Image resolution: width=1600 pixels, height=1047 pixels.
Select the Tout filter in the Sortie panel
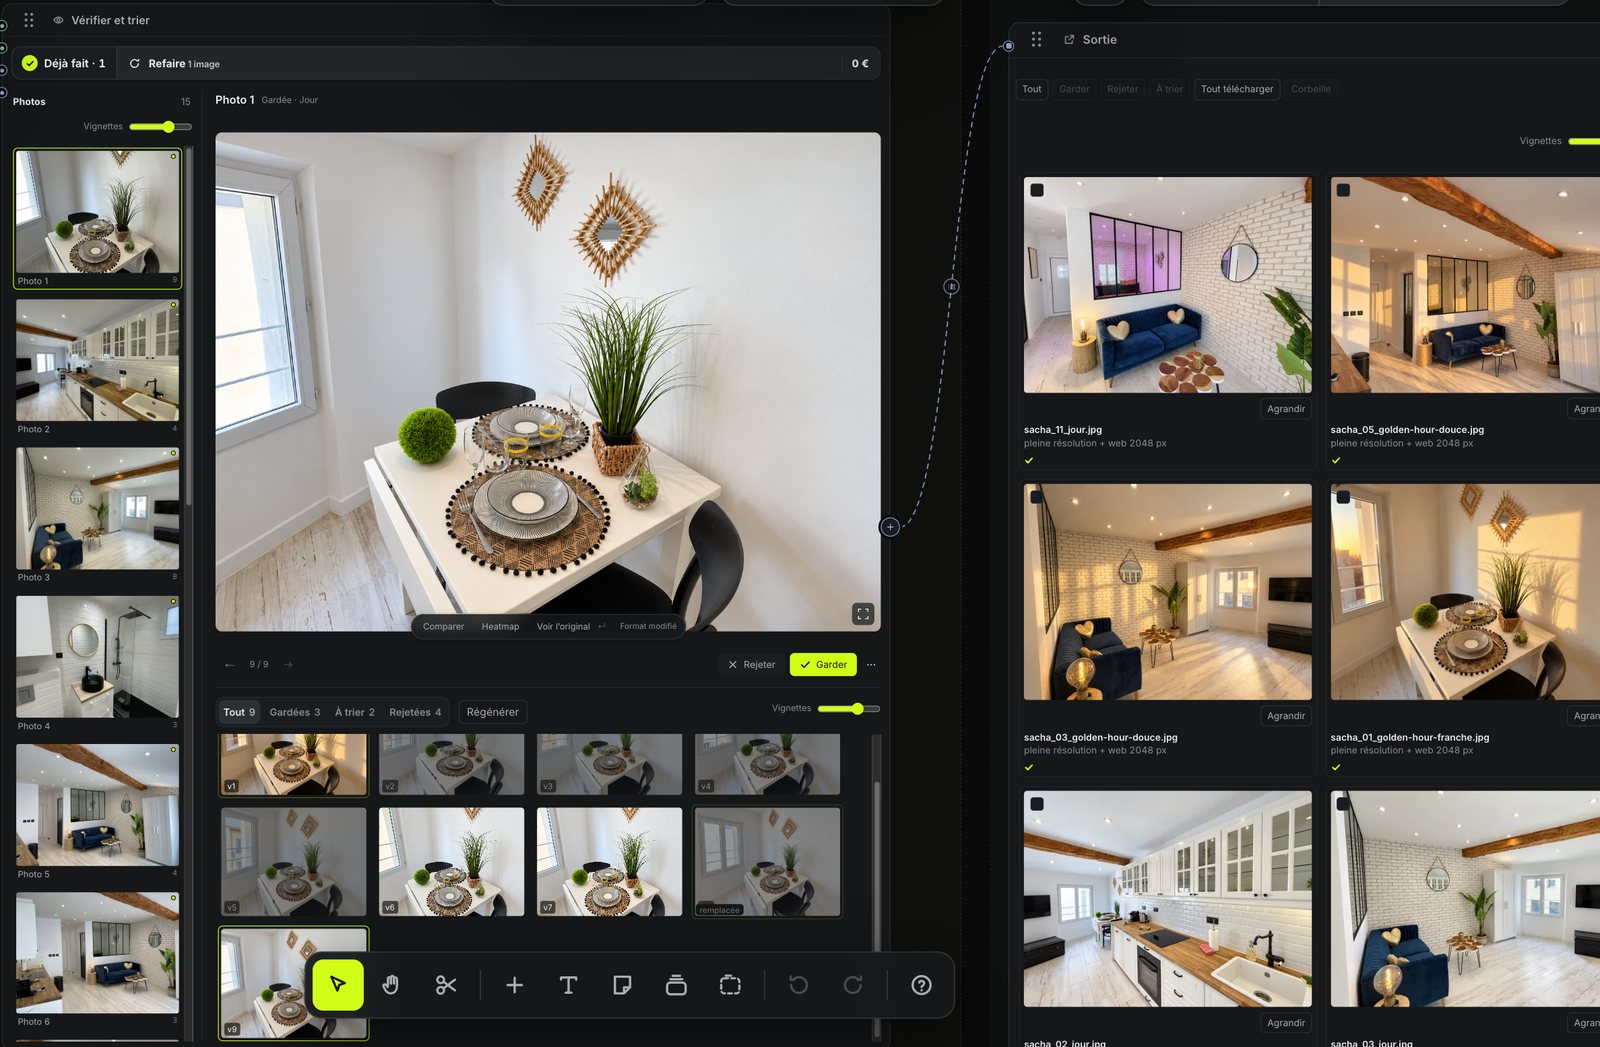[x=1032, y=89]
